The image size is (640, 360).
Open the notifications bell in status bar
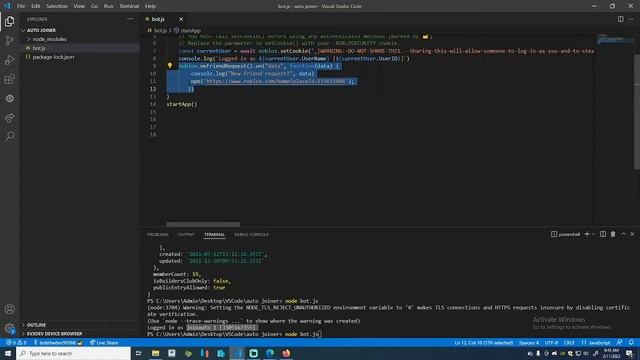(x=631, y=342)
